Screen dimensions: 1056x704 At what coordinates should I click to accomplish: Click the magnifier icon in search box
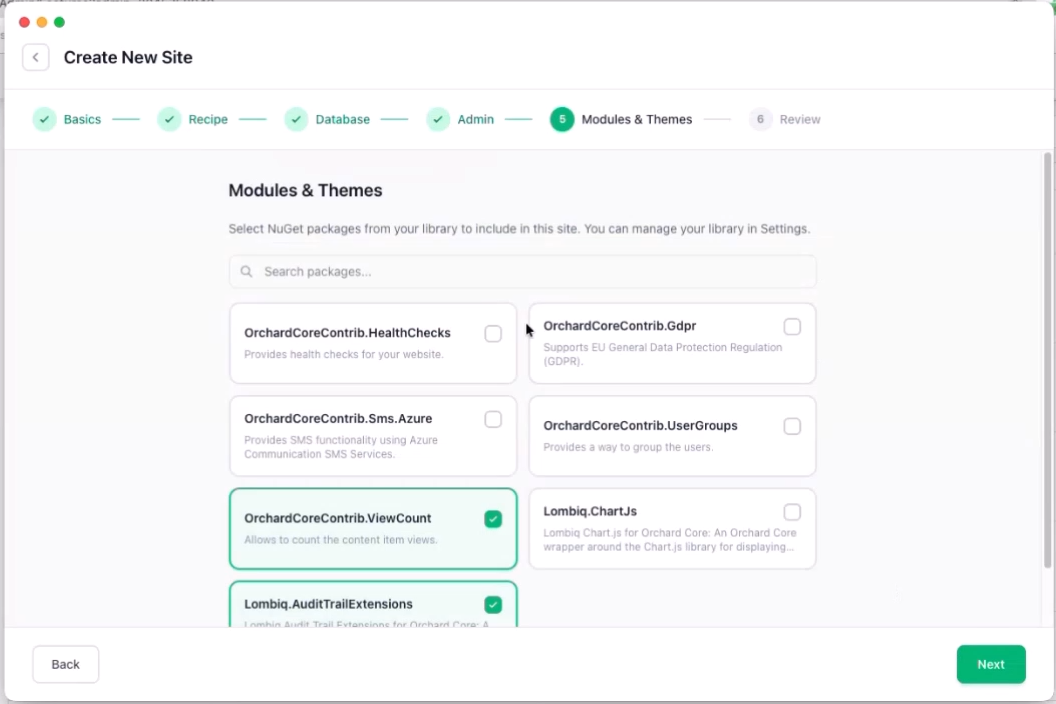point(246,271)
